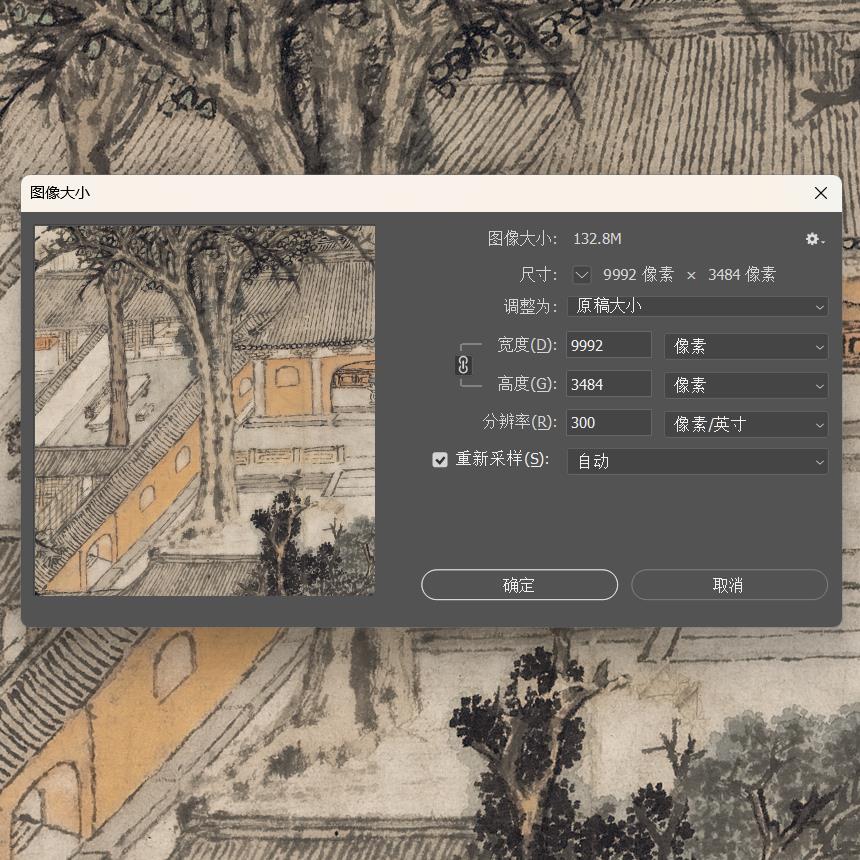Click the 分辨率(R) label
860x860 pixels.
520,422
